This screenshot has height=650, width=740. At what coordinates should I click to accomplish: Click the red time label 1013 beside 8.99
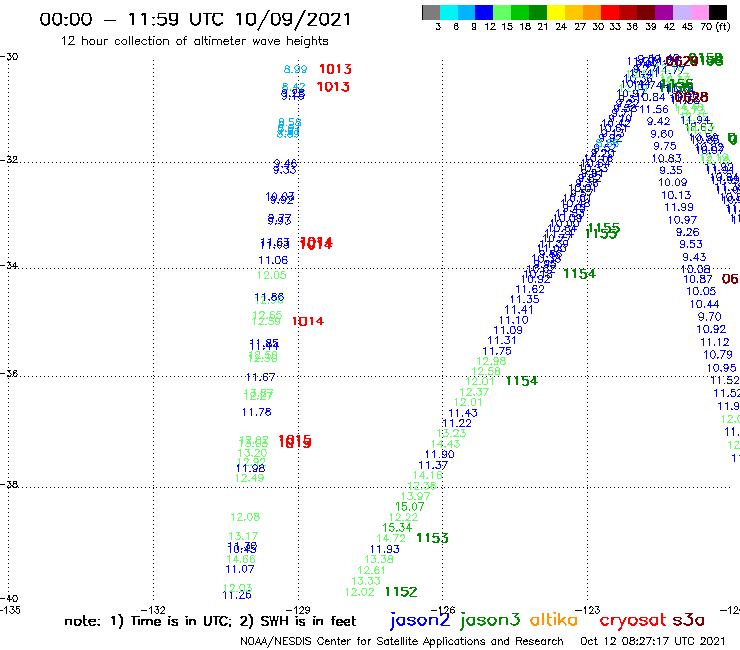[335, 69]
